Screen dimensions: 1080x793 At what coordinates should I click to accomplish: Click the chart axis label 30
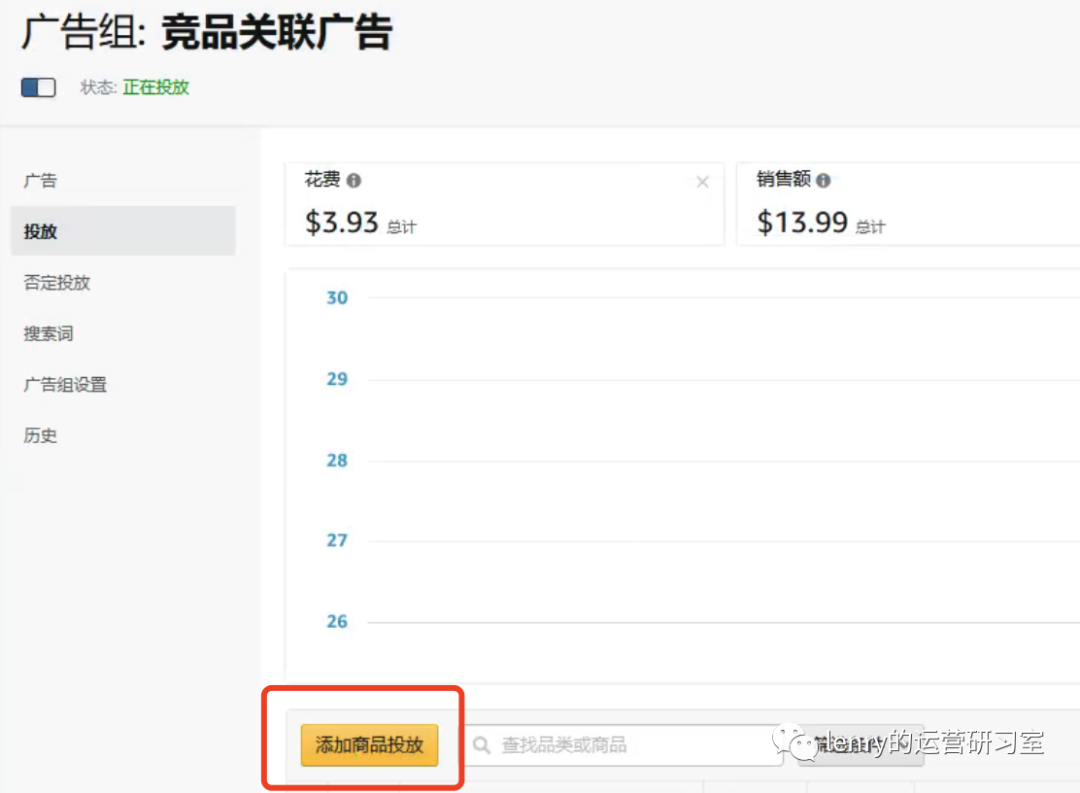(337, 298)
